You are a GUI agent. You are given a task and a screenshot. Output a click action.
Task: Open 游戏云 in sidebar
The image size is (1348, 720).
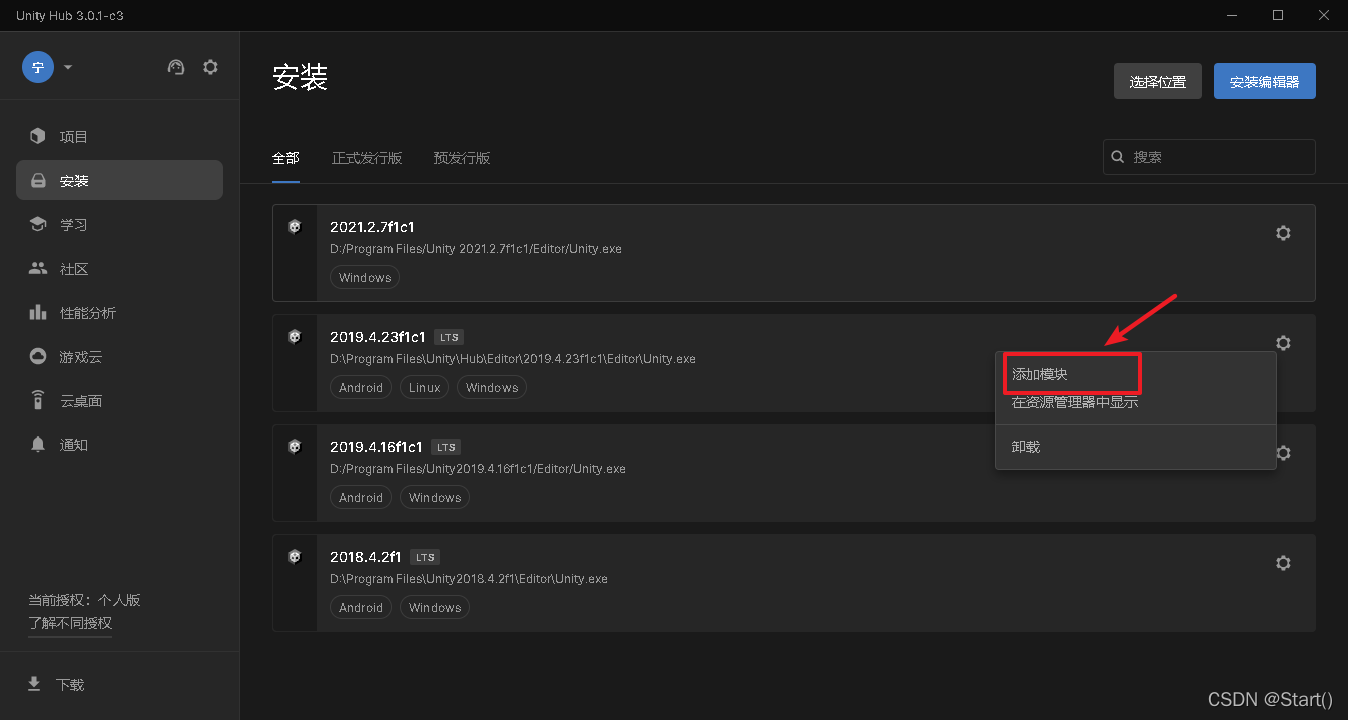click(119, 356)
